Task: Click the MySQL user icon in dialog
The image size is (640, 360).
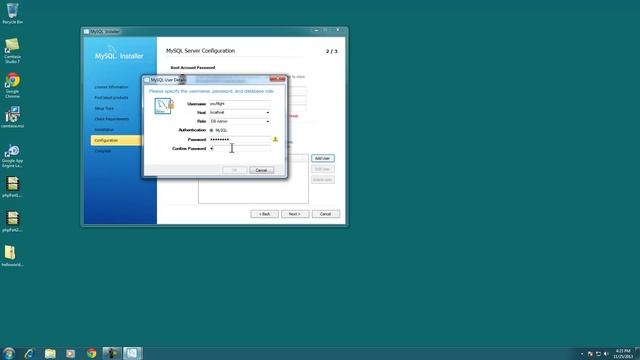Action: tap(164, 106)
